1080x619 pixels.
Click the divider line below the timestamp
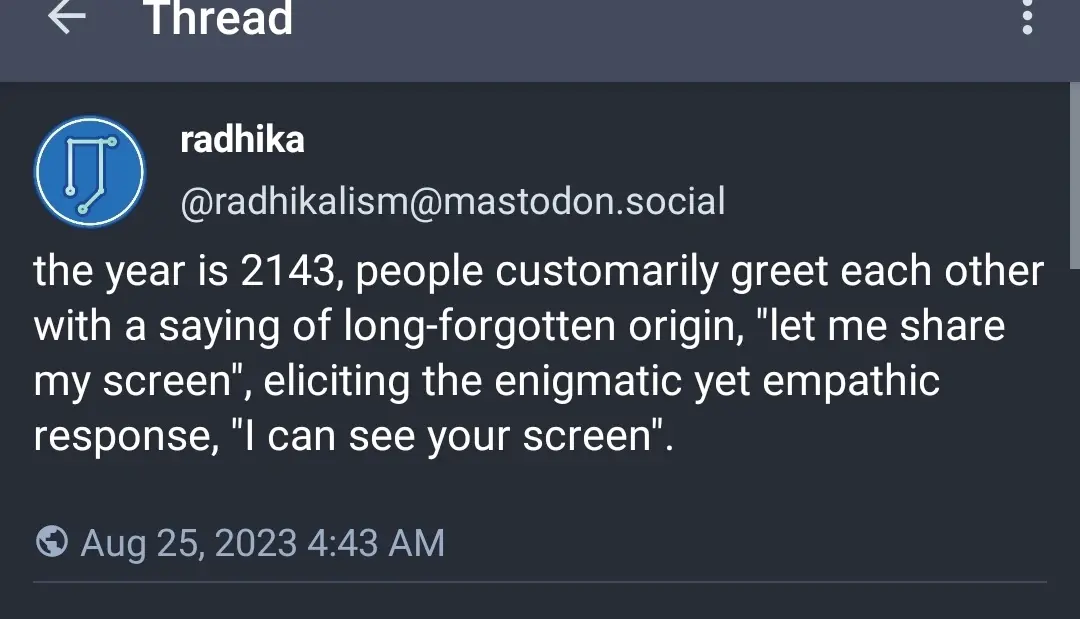click(540, 583)
